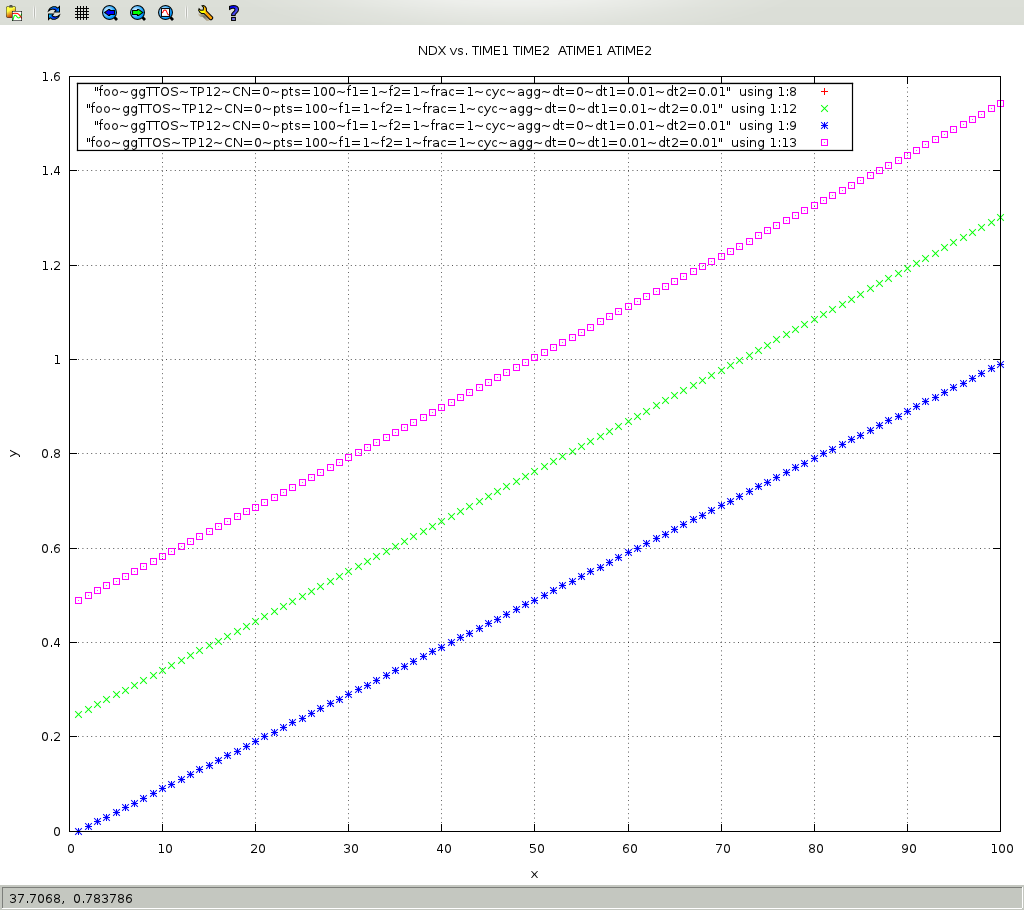
Task: Click the '1.6' tick label on y axis
Action: tap(51, 77)
